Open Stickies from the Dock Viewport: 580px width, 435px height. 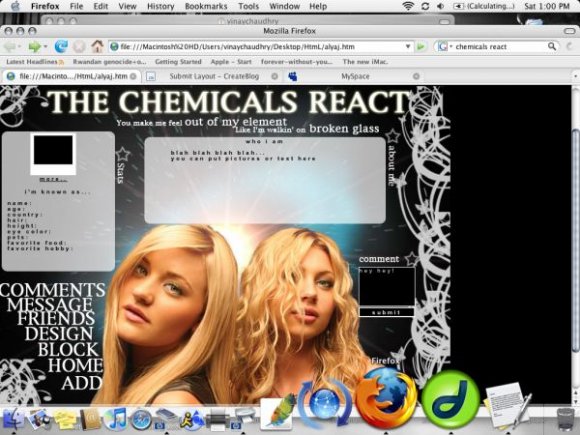click(65, 420)
